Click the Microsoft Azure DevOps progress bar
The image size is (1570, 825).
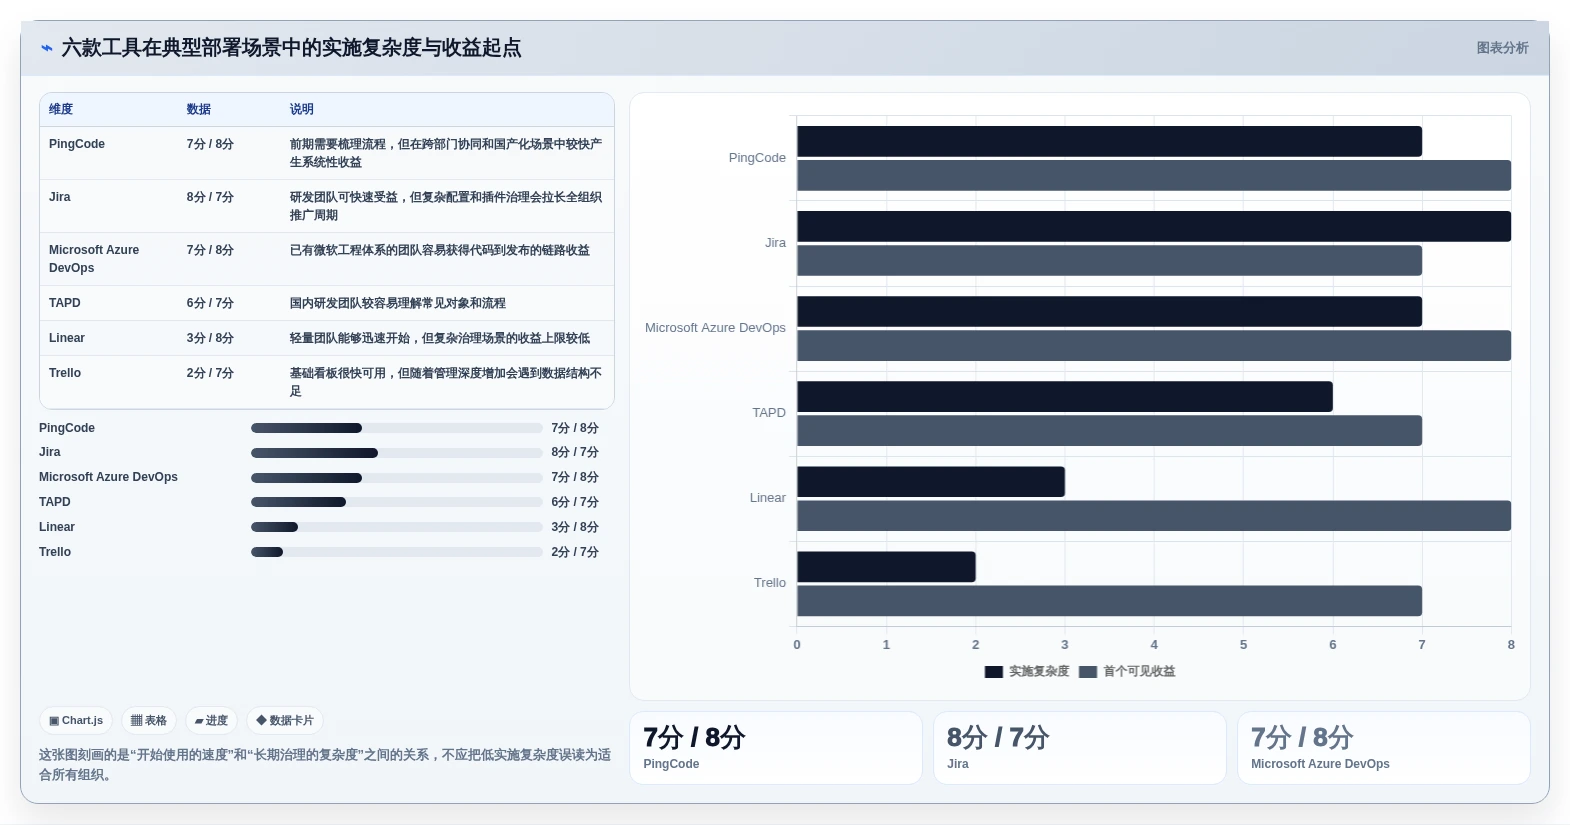click(x=396, y=478)
